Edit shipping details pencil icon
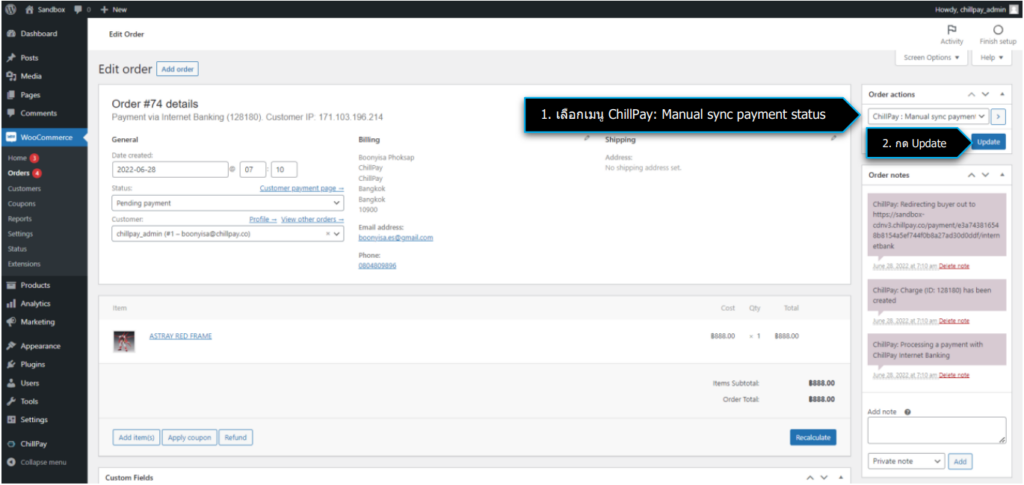1024x485 pixels. (833, 138)
